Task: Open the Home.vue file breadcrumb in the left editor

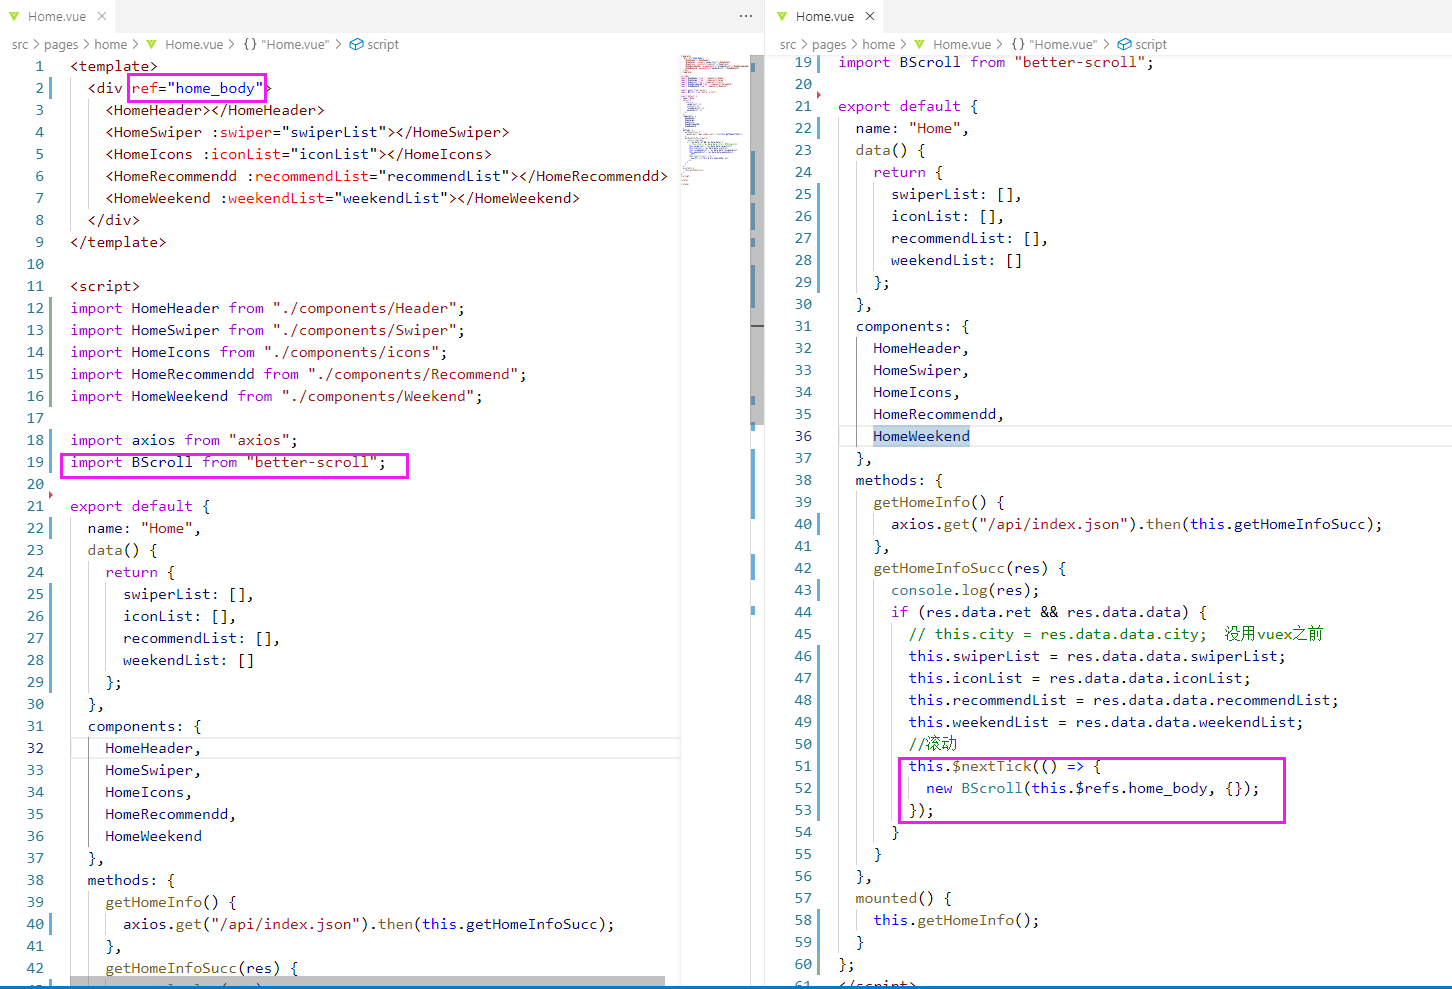Action: point(185,44)
